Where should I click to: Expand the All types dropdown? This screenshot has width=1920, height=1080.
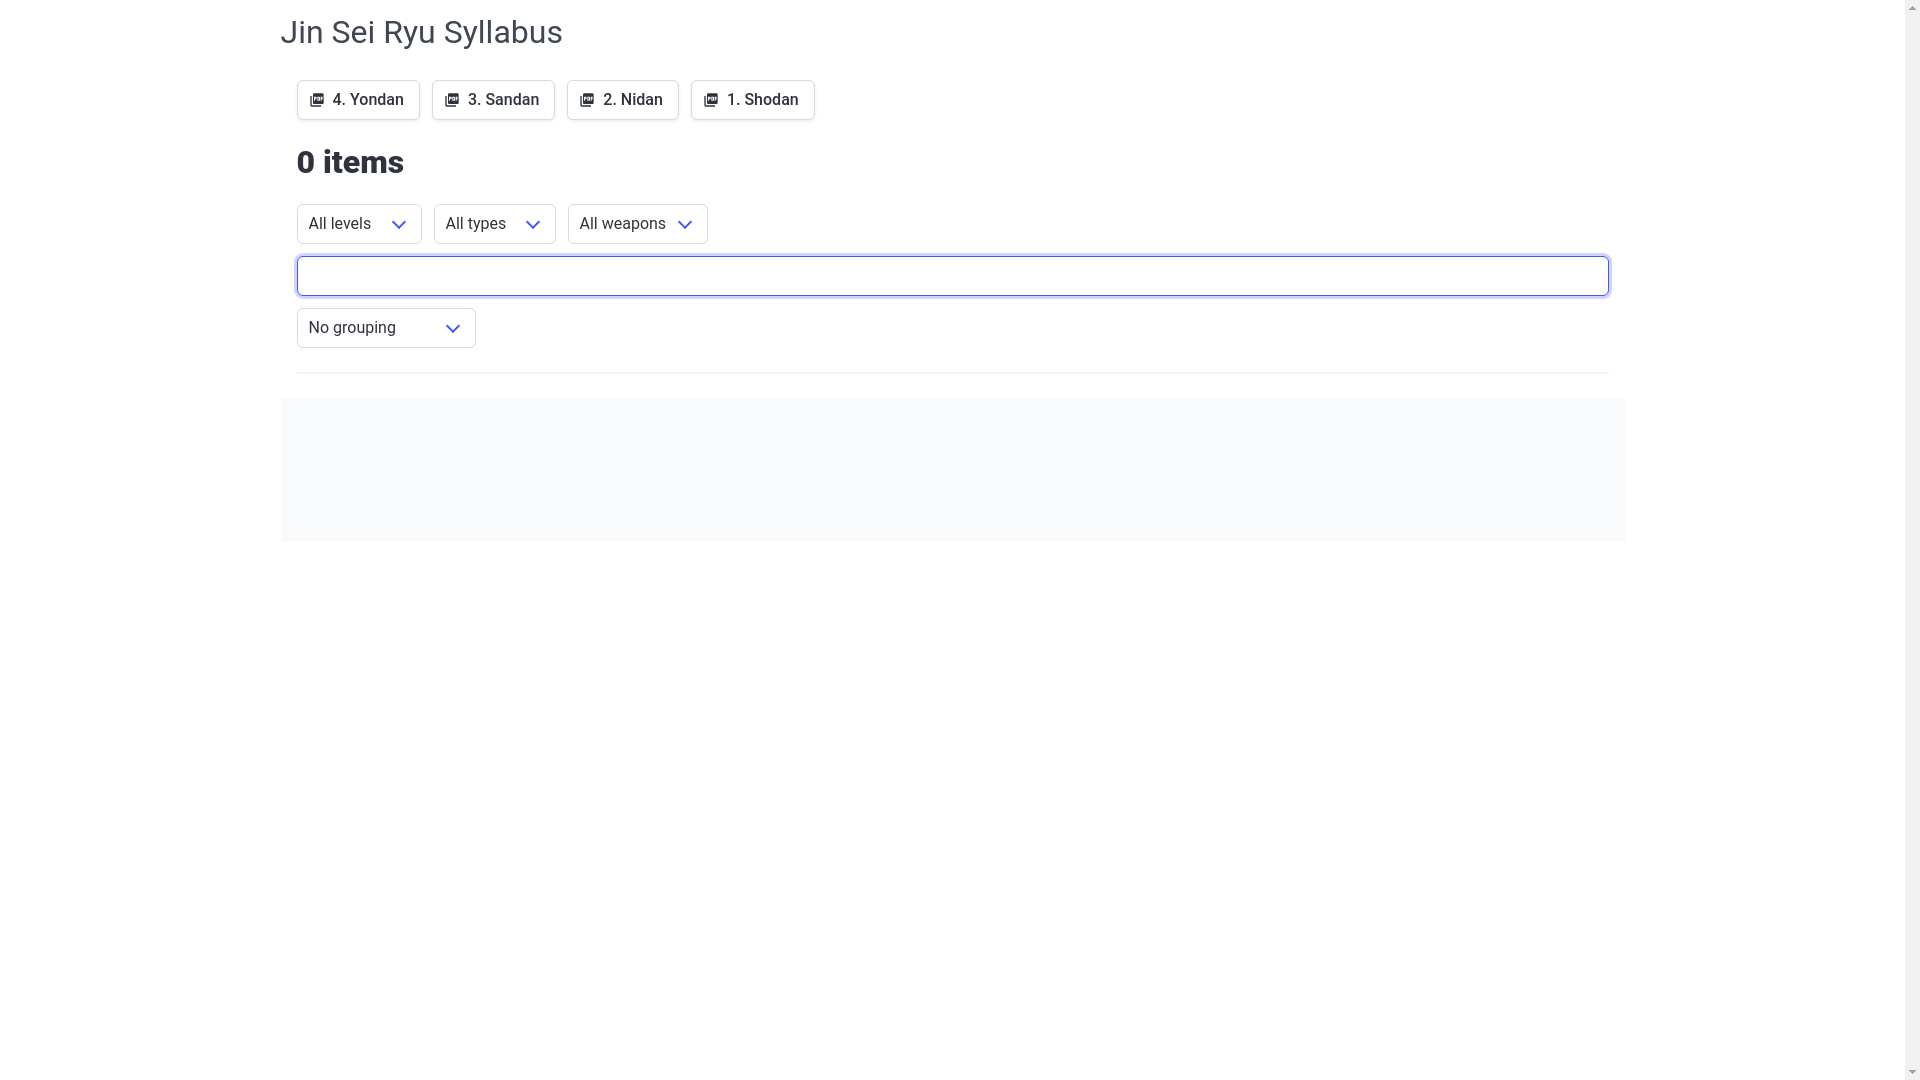pos(495,224)
